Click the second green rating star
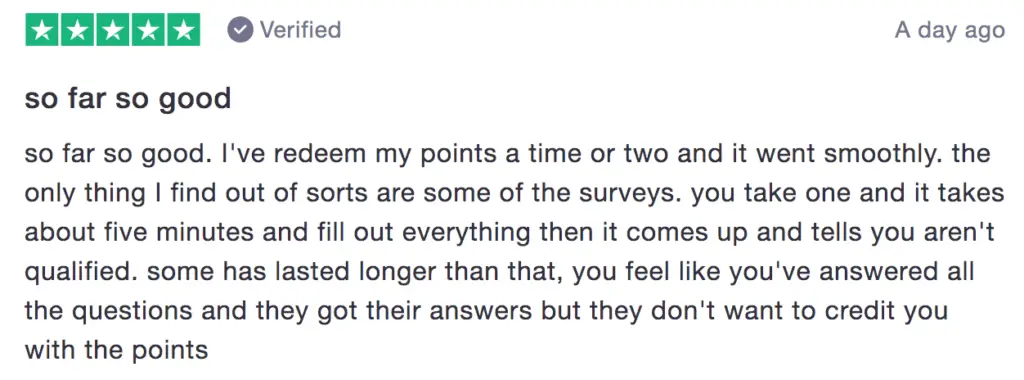Viewport: 1024px width, 380px height. click(x=78, y=30)
